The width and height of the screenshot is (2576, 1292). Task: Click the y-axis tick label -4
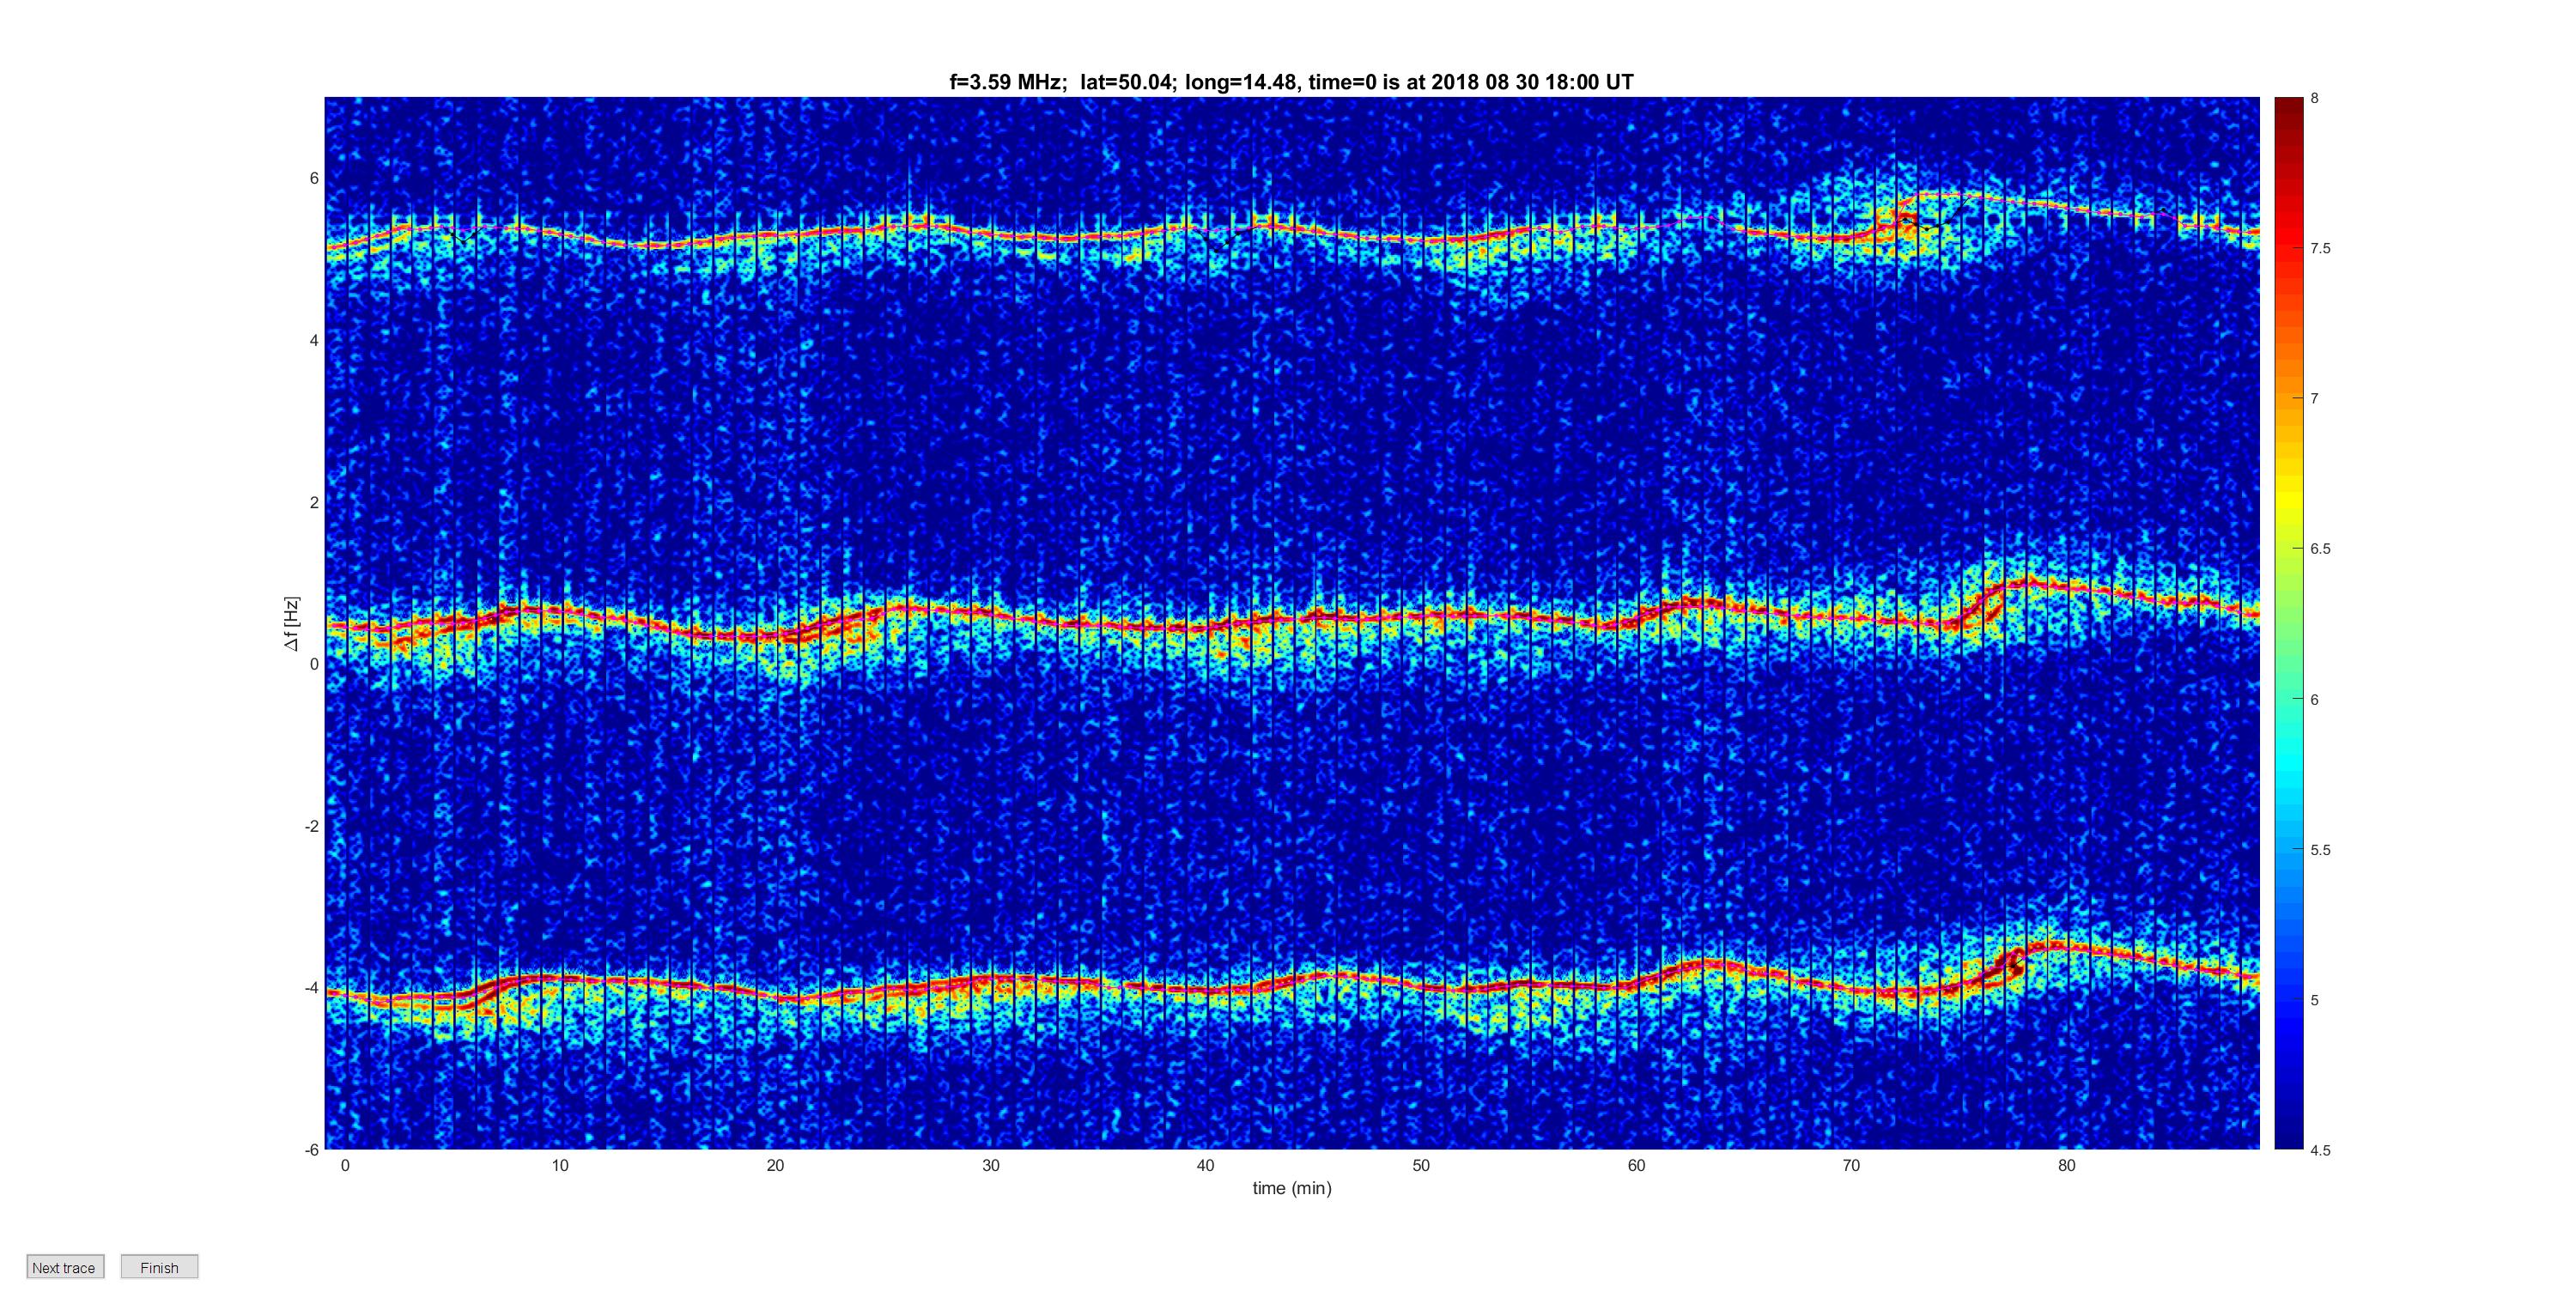[312, 988]
